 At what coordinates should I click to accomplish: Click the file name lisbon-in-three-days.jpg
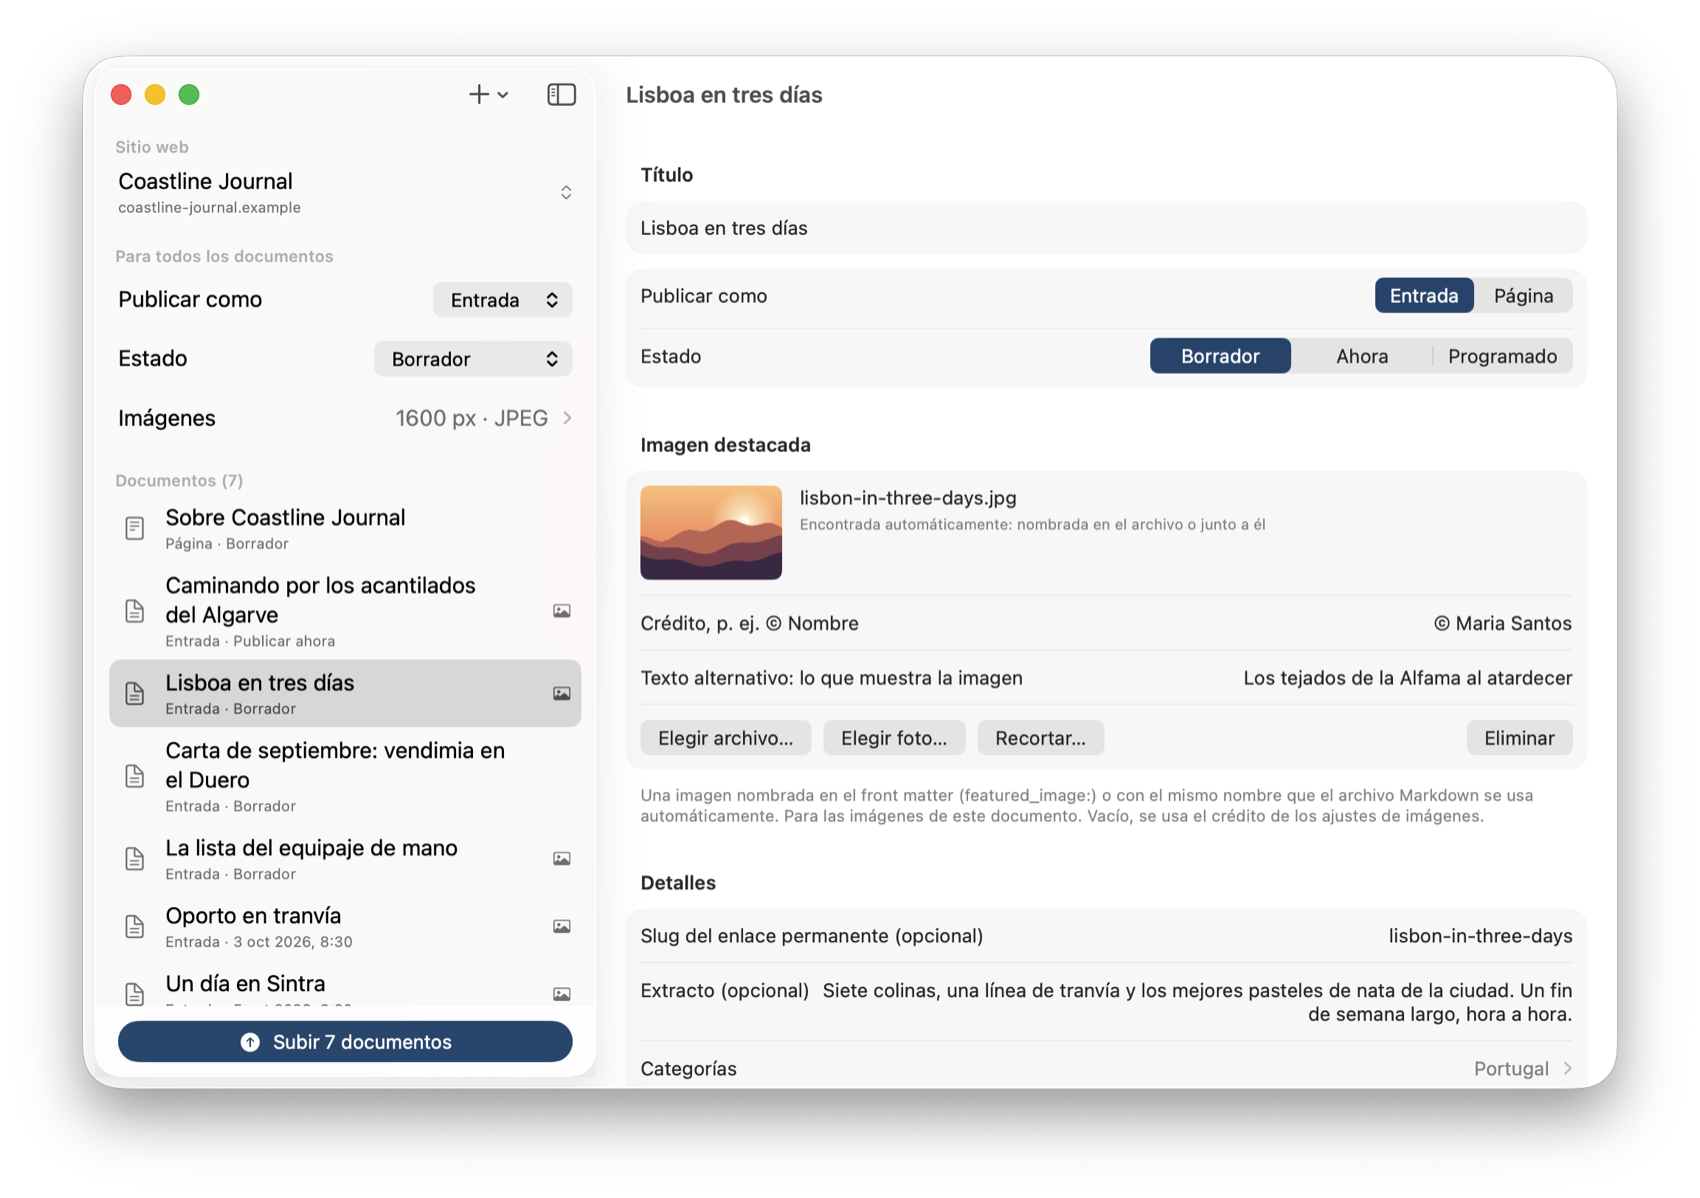[x=908, y=498]
